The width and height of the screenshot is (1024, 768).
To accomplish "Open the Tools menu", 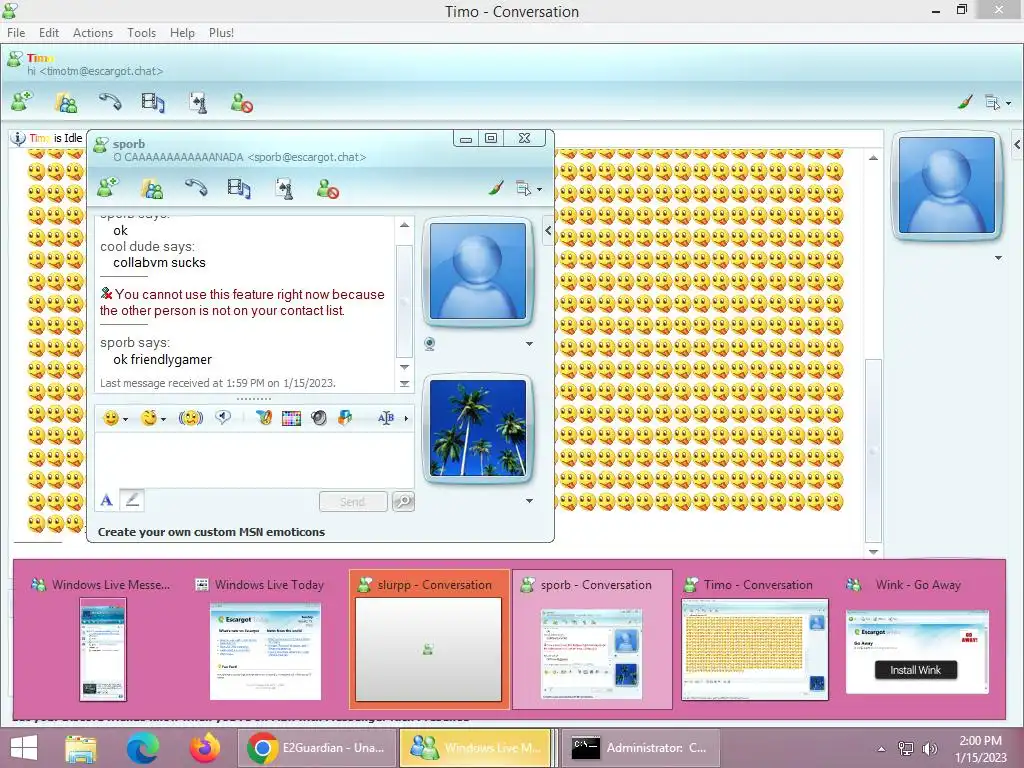I will (x=141, y=33).
